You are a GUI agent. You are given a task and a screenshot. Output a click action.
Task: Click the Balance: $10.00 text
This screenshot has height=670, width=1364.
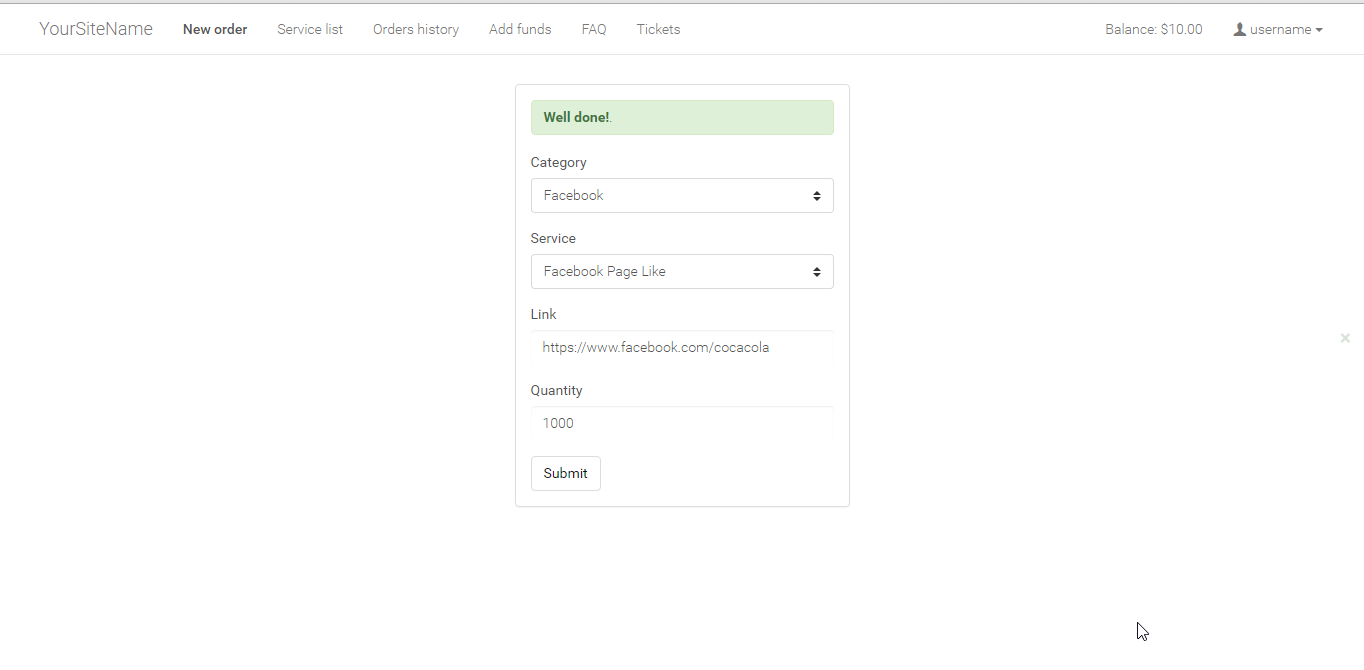(x=1154, y=30)
